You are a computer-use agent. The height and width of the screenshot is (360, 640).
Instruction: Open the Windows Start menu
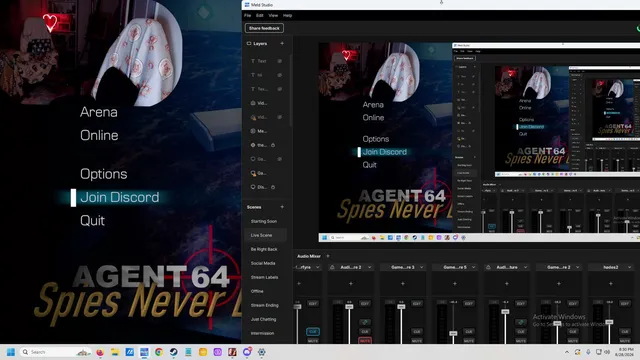point(11,352)
